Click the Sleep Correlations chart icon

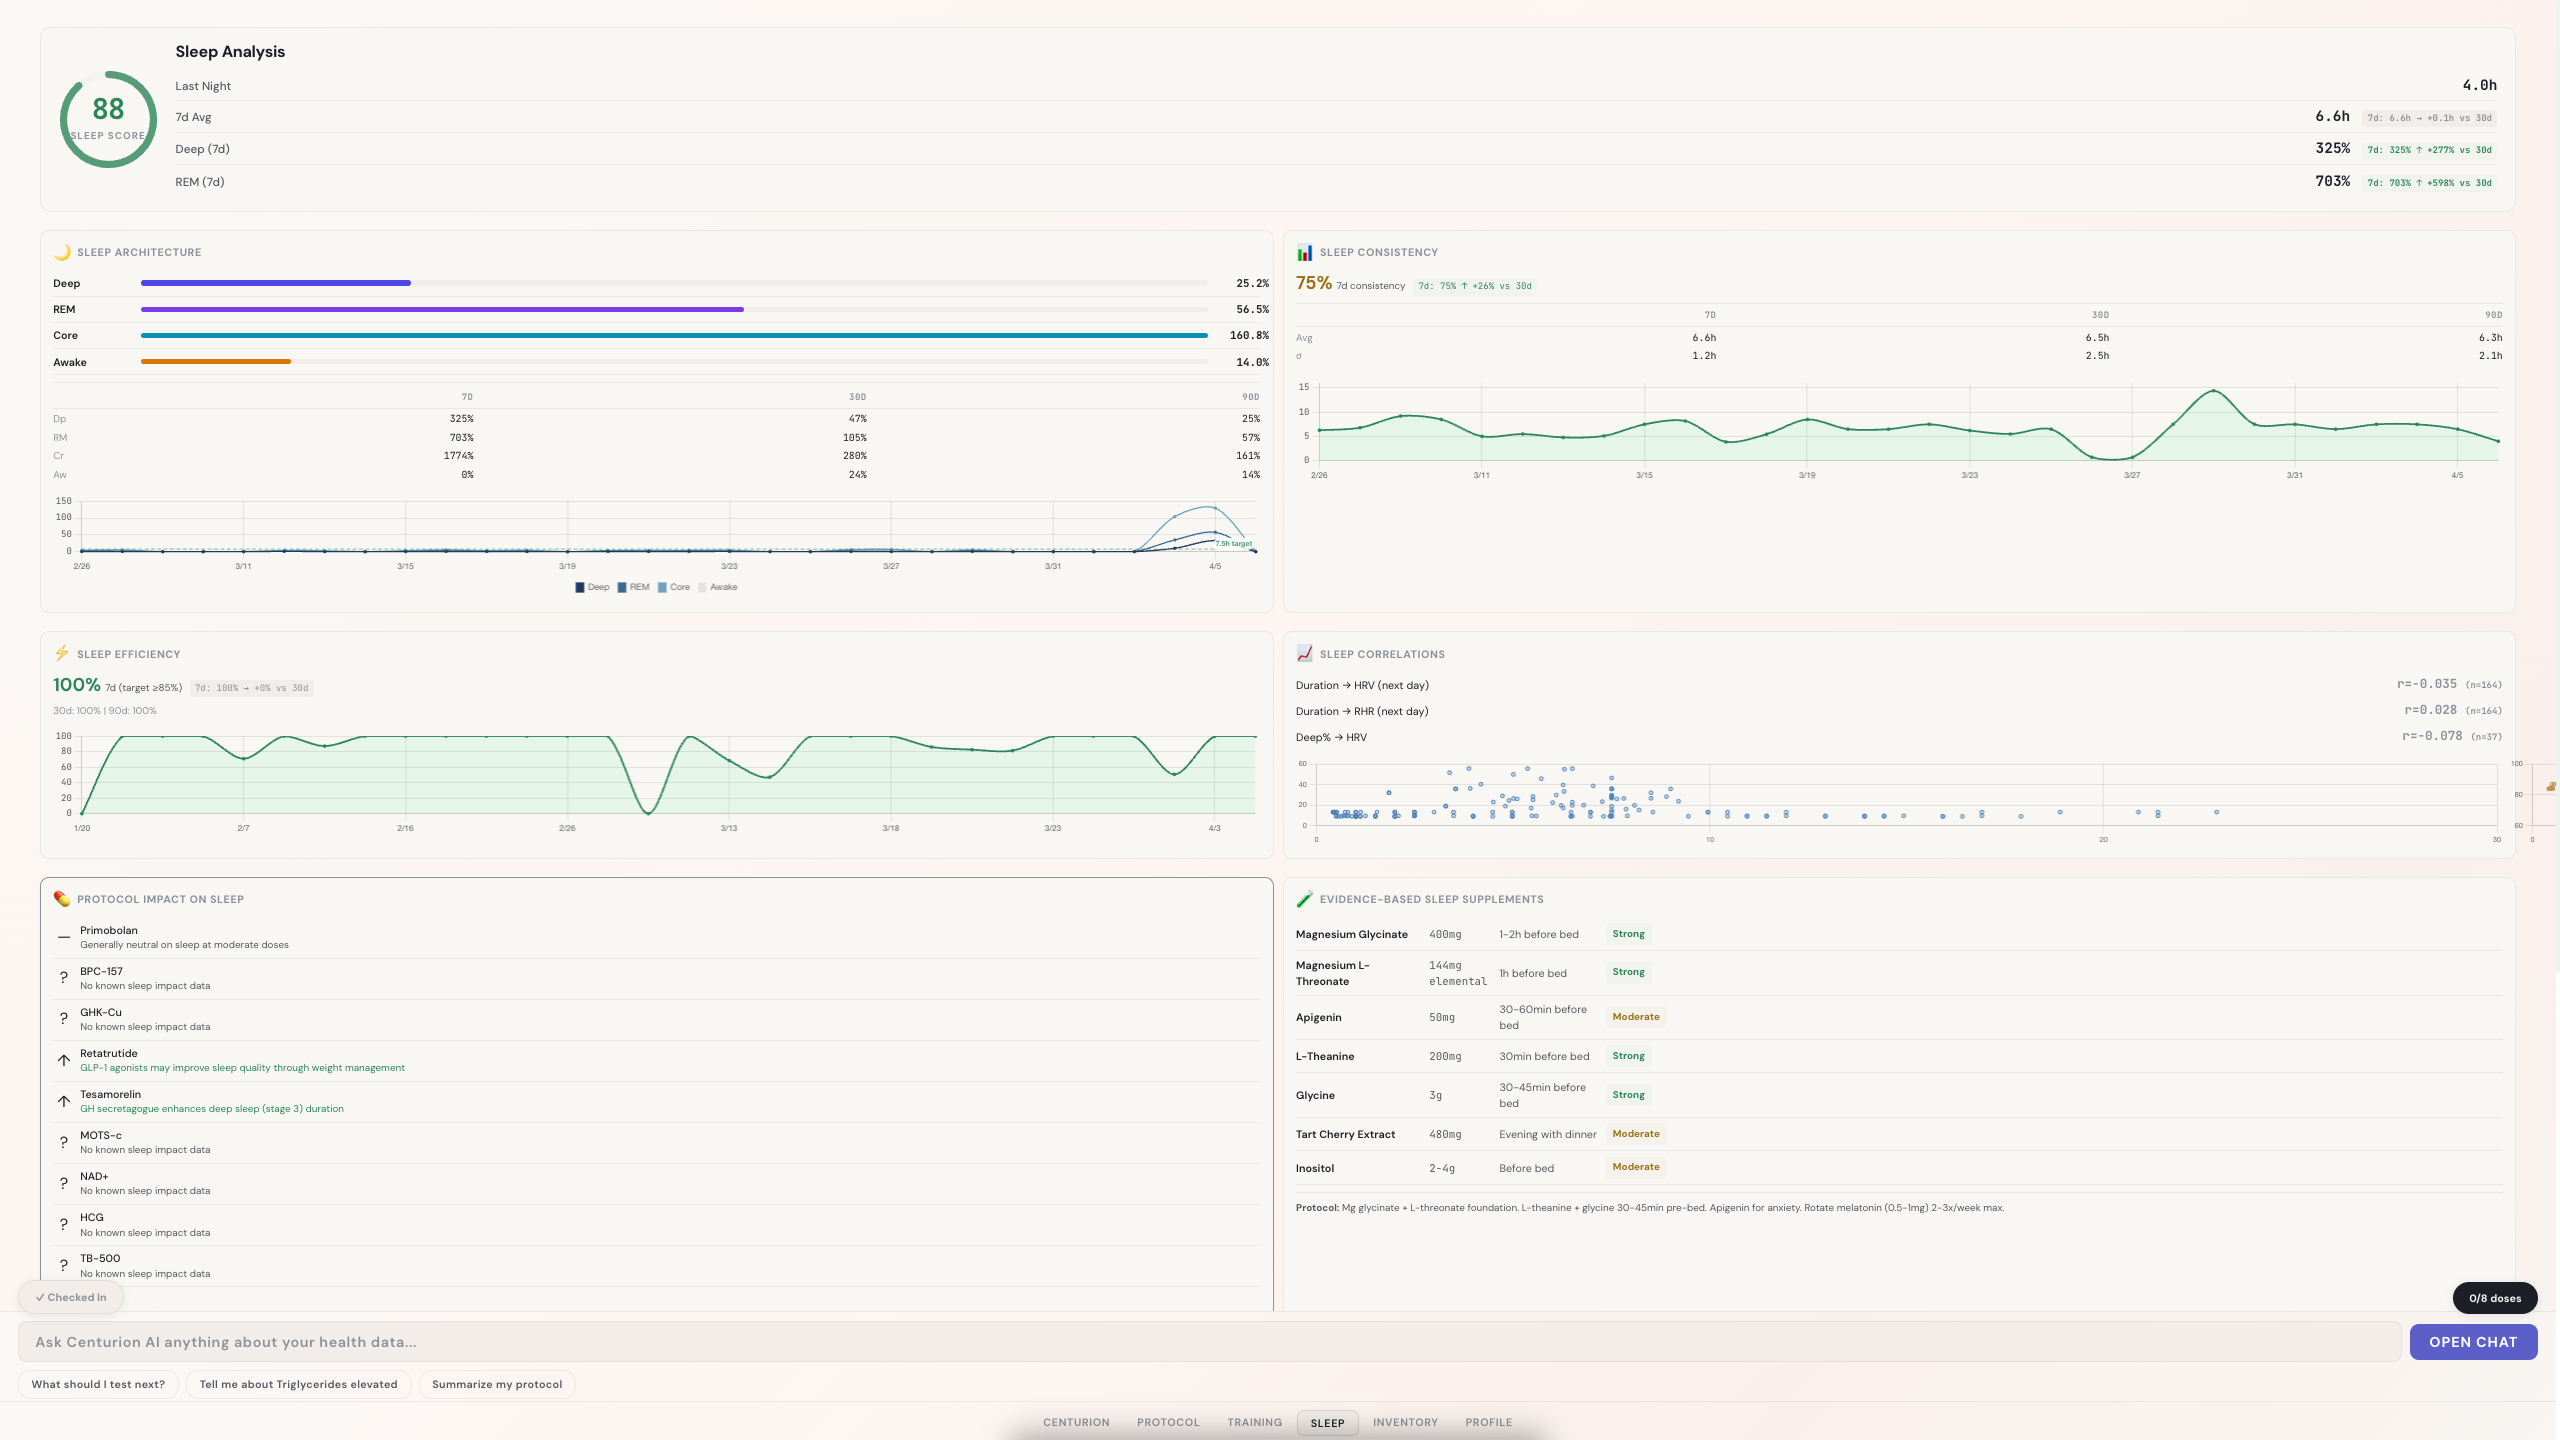(1304, 653)
